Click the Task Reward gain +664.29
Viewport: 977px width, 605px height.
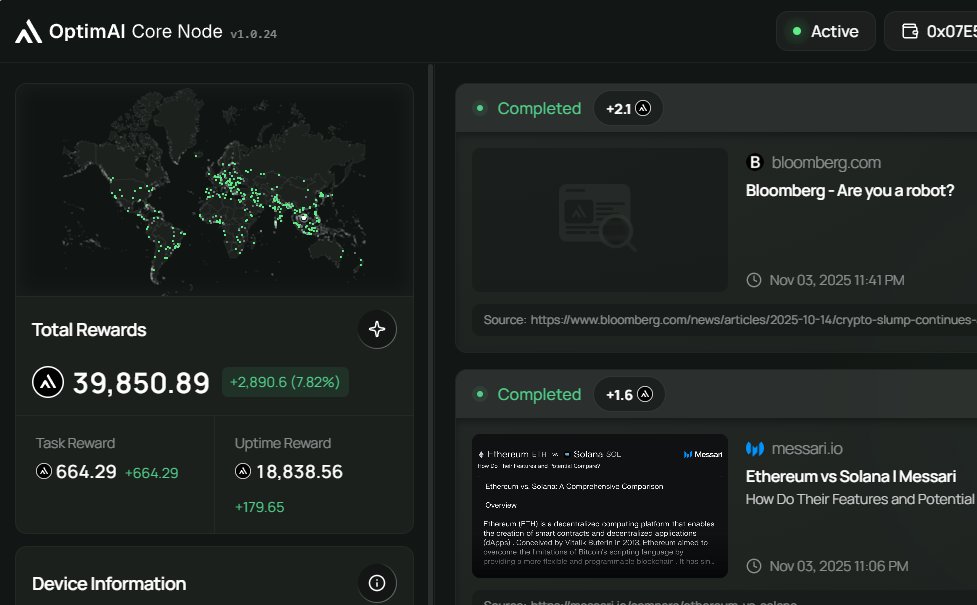[x=151, y=473]
